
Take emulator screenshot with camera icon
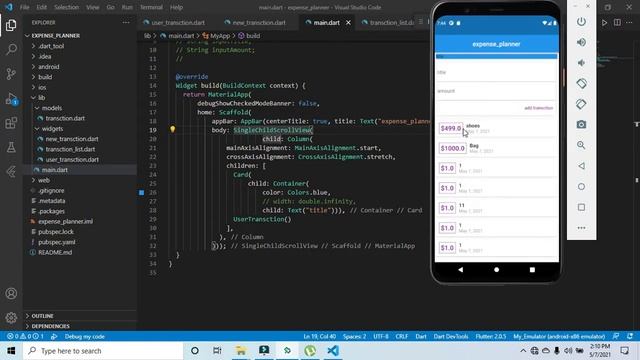point(581,124)
